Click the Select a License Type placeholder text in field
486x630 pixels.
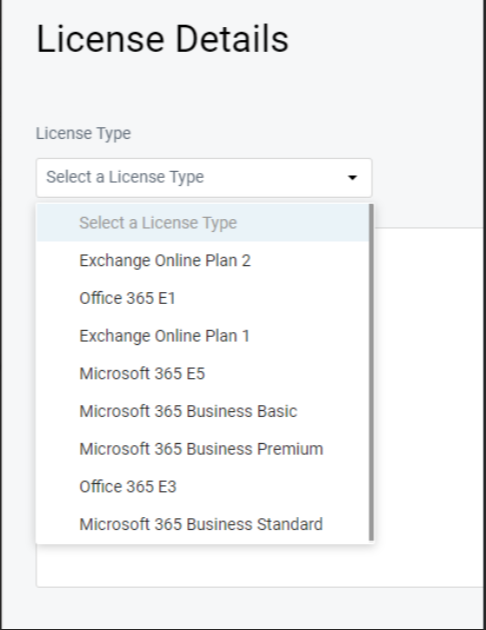coord(125,177)
